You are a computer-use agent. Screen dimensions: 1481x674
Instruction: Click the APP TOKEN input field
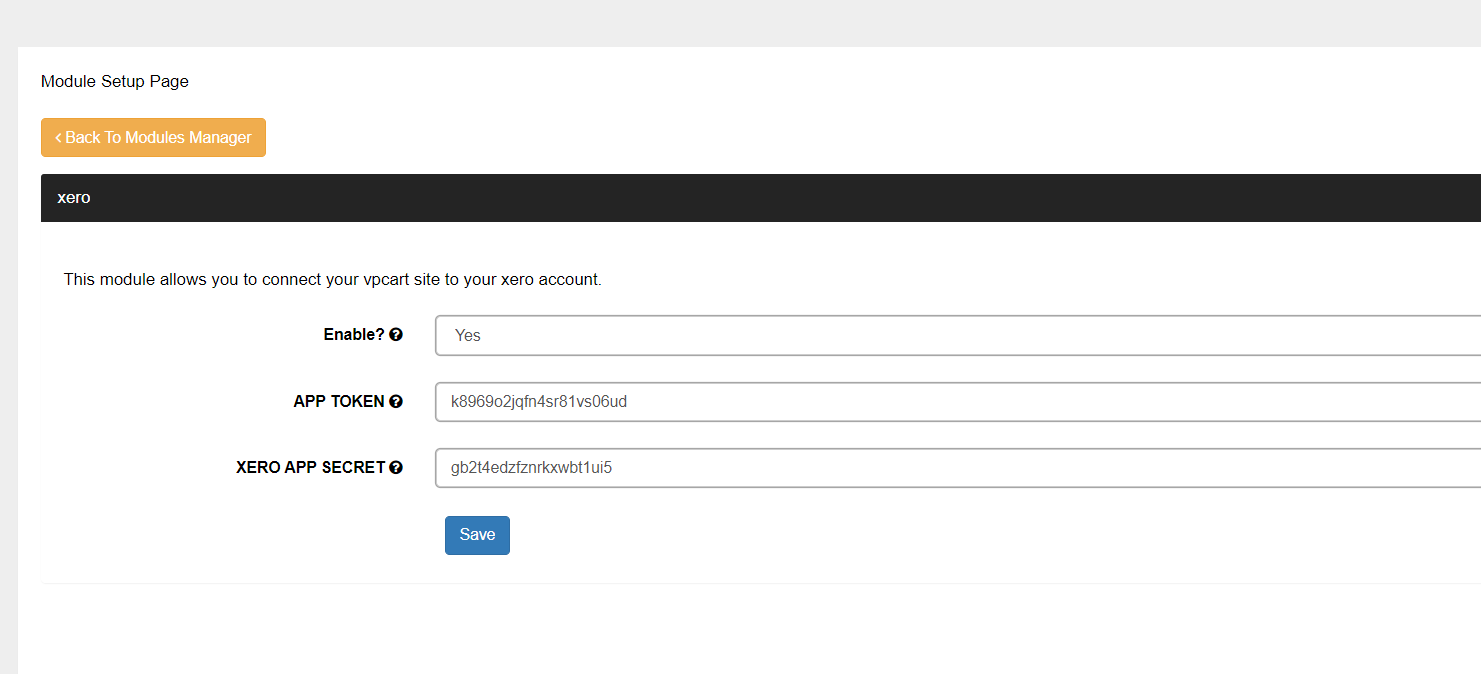point(958,402)
